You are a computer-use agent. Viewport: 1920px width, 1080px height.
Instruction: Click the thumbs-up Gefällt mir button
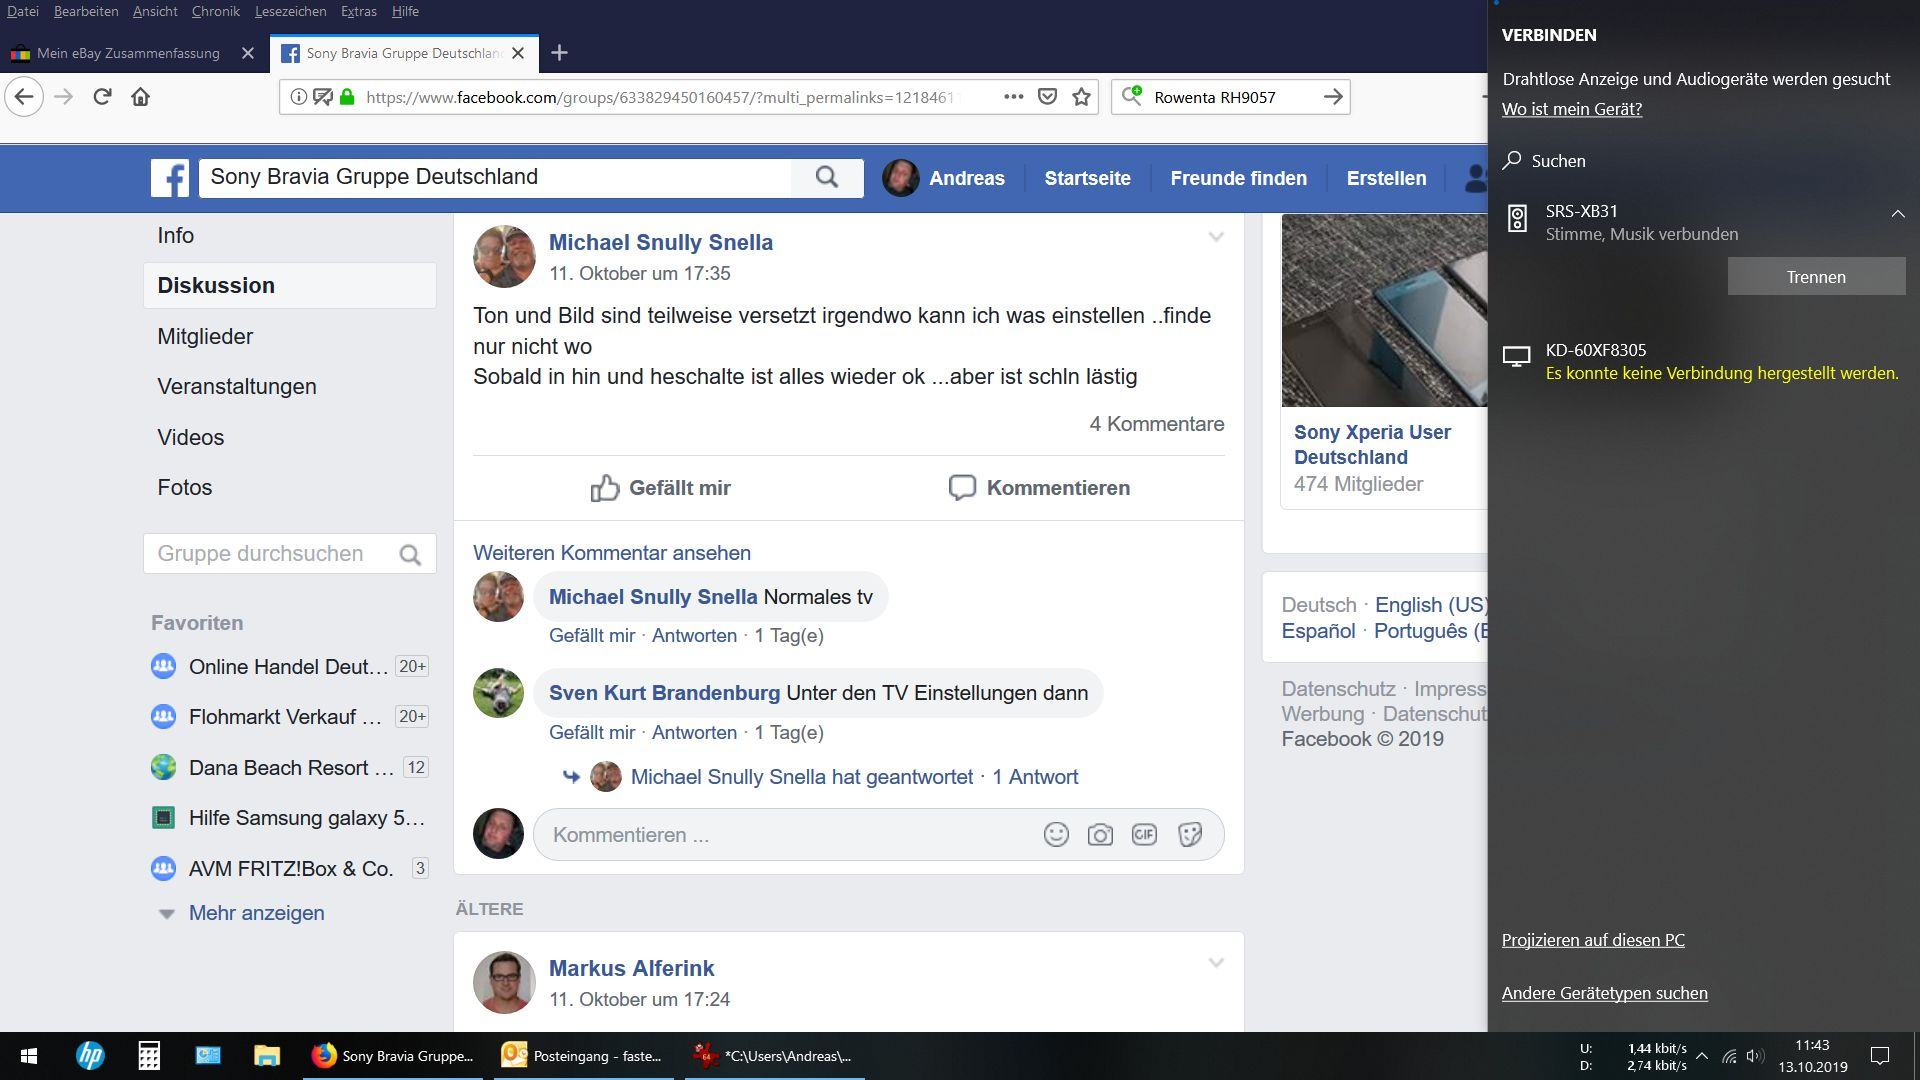(x=660, y=488)
